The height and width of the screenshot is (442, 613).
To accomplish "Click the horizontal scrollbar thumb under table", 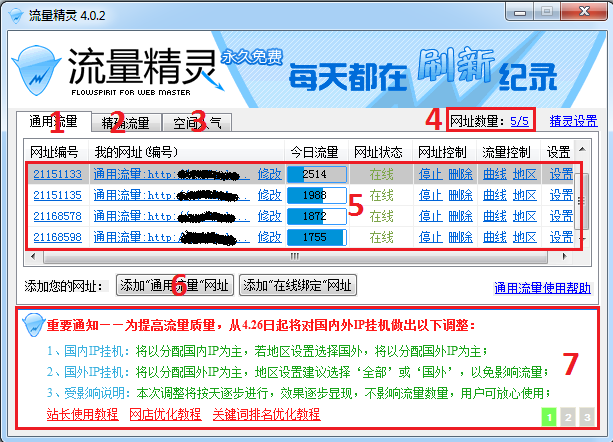I will click(296, 257).
